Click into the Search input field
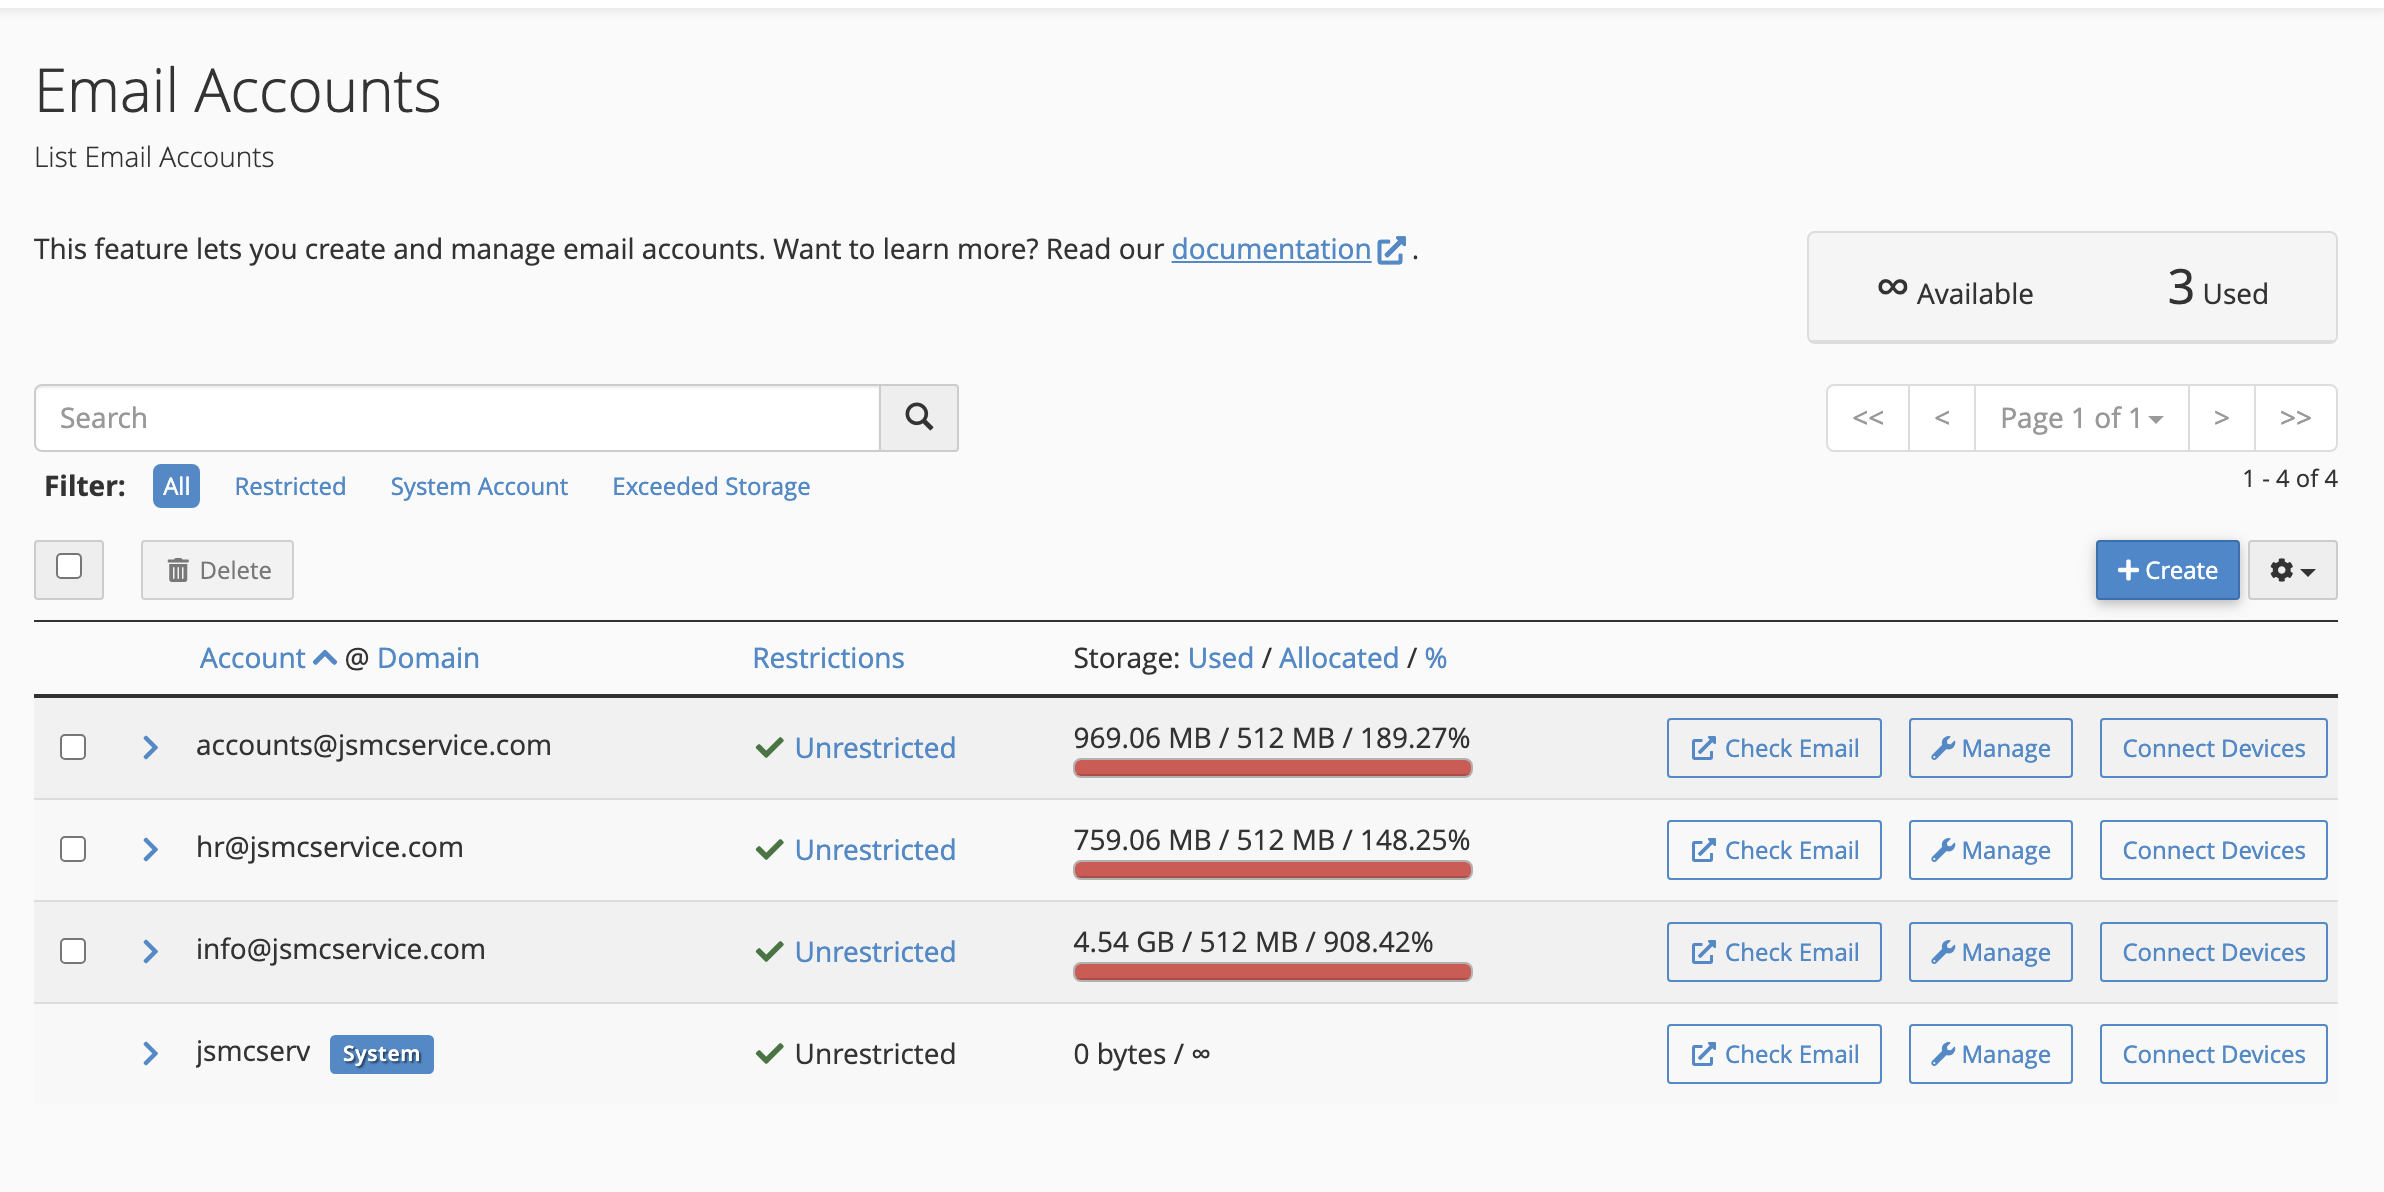Screen dimensions: 2384x1192 [457, 418]
